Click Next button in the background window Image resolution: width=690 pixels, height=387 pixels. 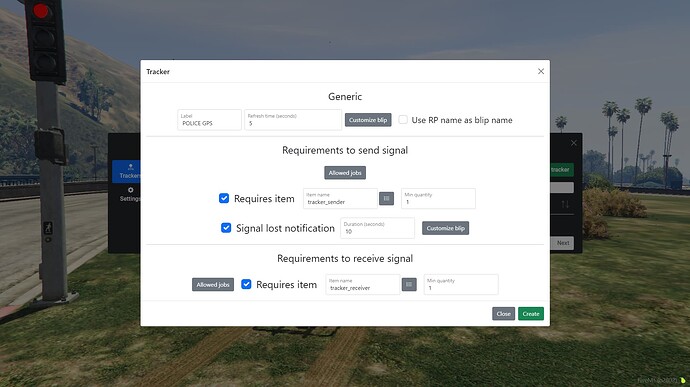coord(562,243)
